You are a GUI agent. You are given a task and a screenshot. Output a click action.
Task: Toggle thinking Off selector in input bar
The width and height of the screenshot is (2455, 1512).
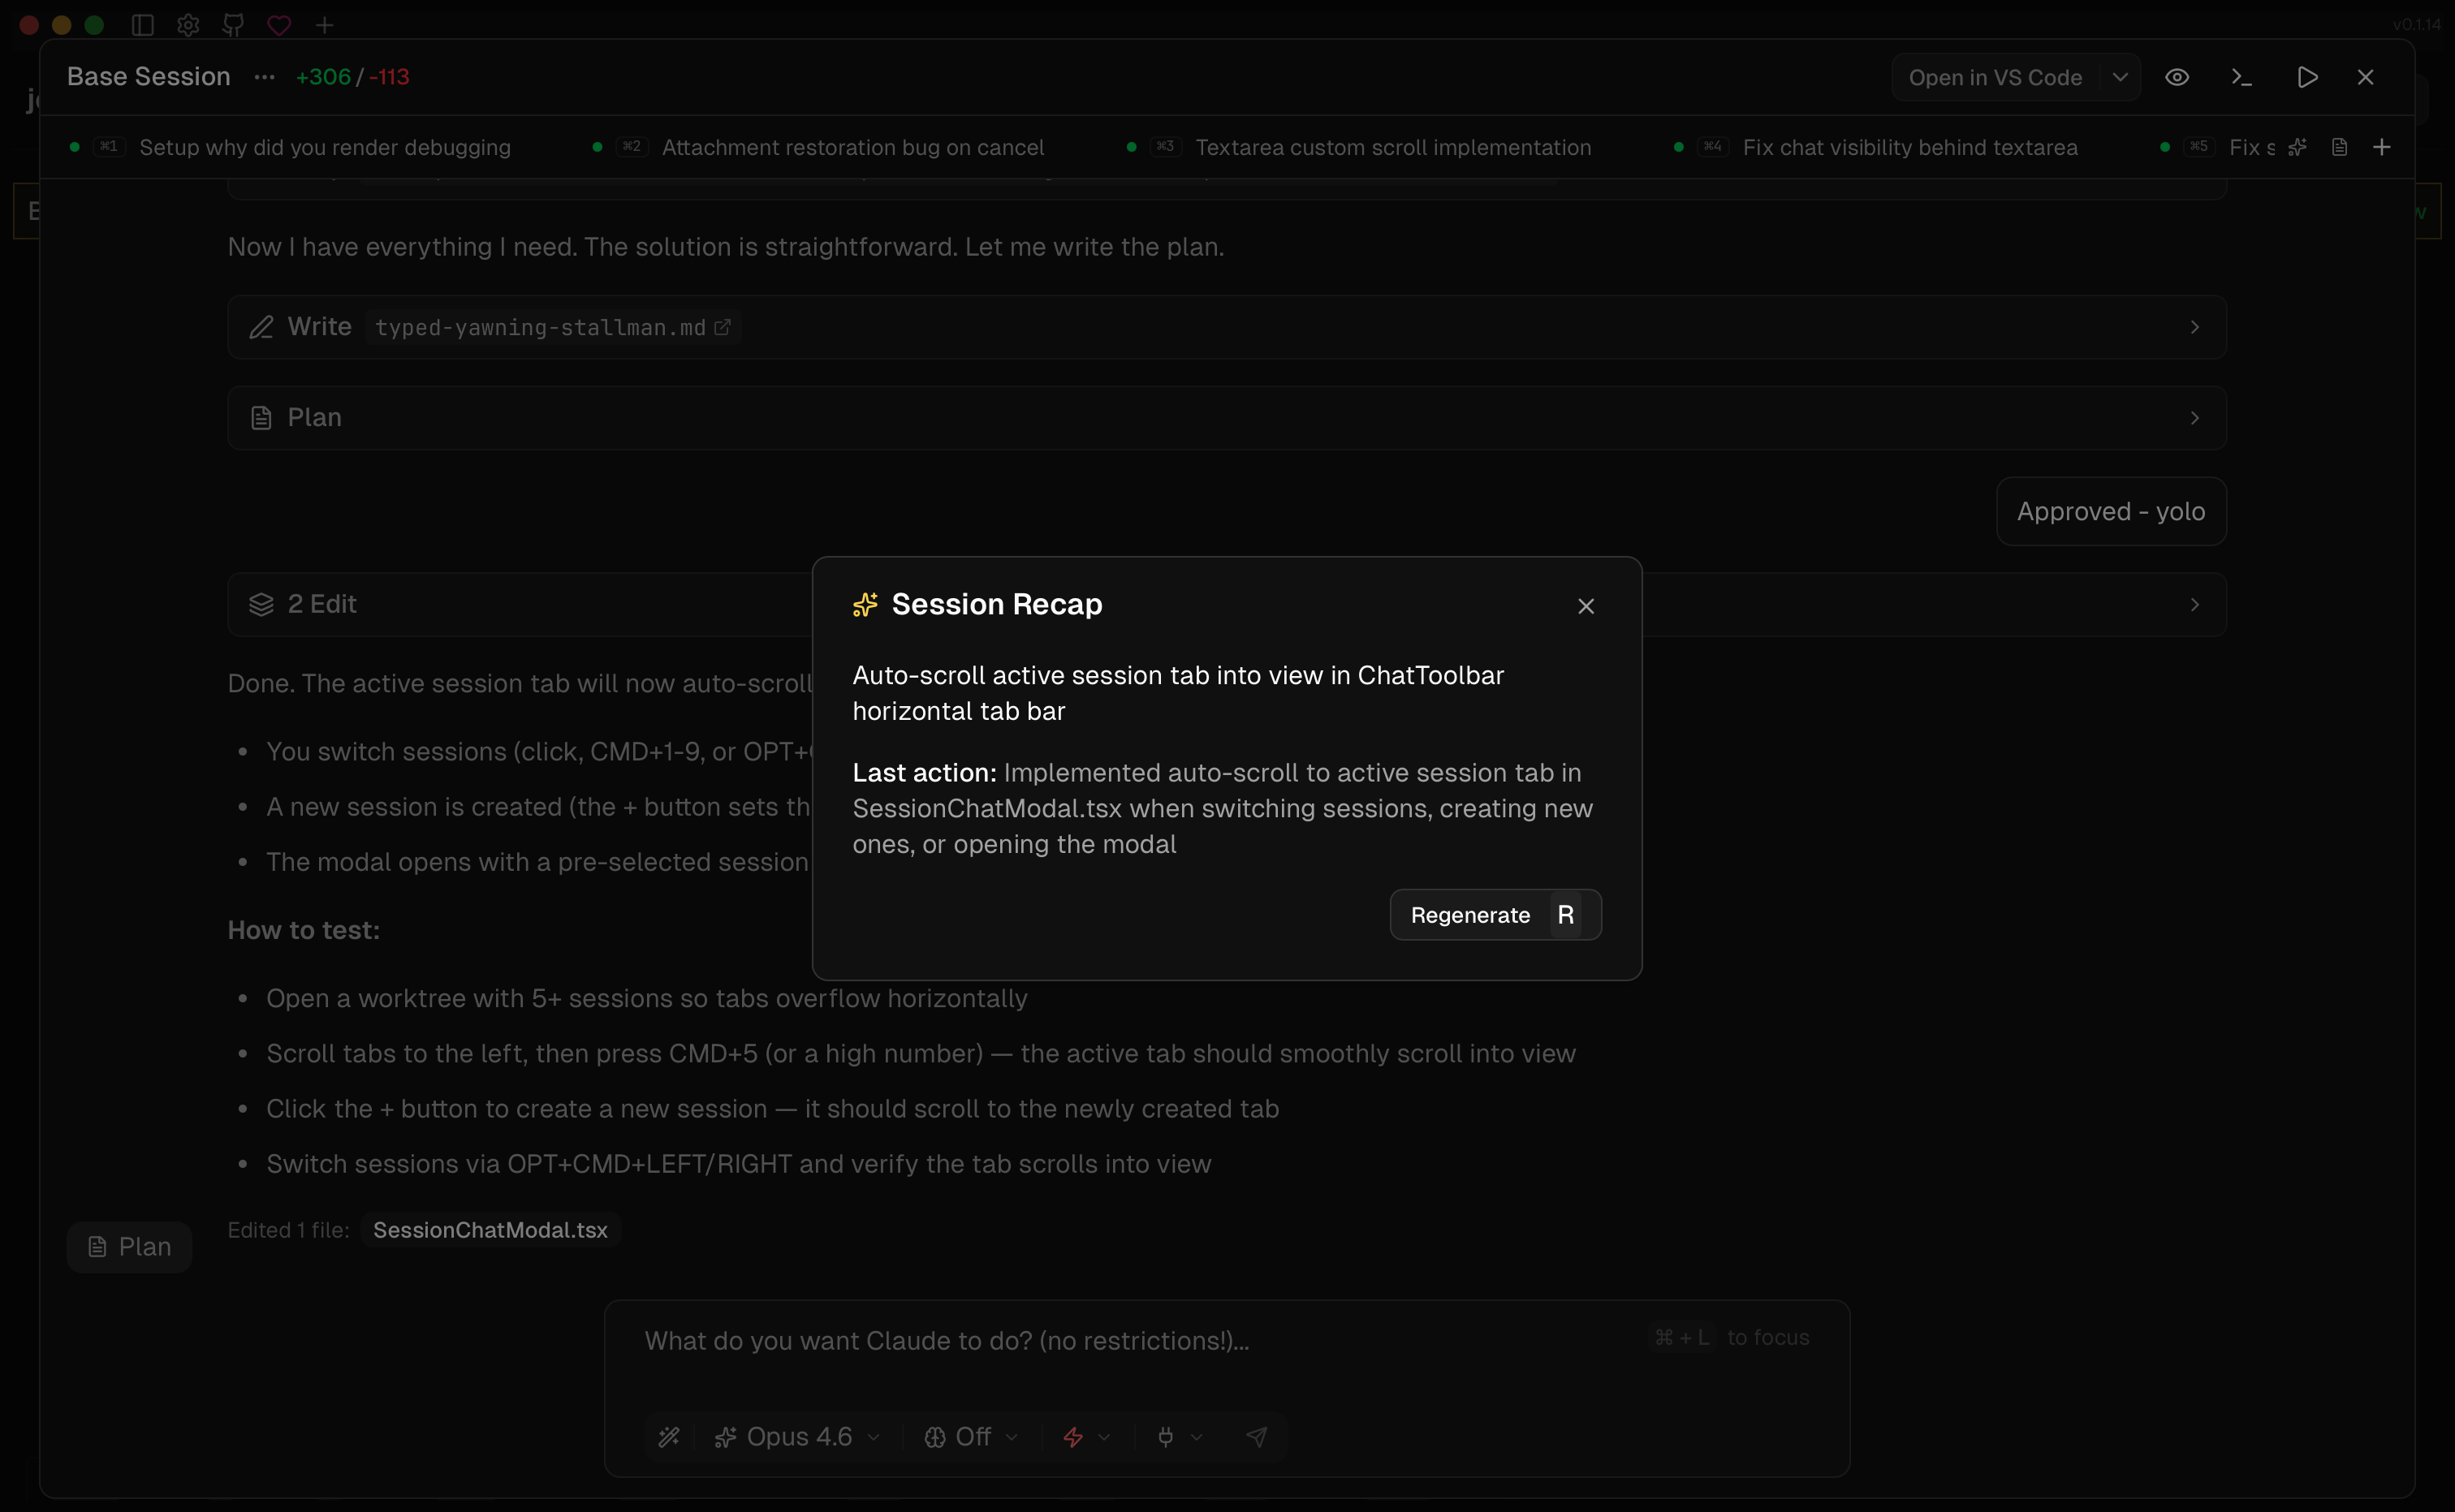coord(971,1437)
